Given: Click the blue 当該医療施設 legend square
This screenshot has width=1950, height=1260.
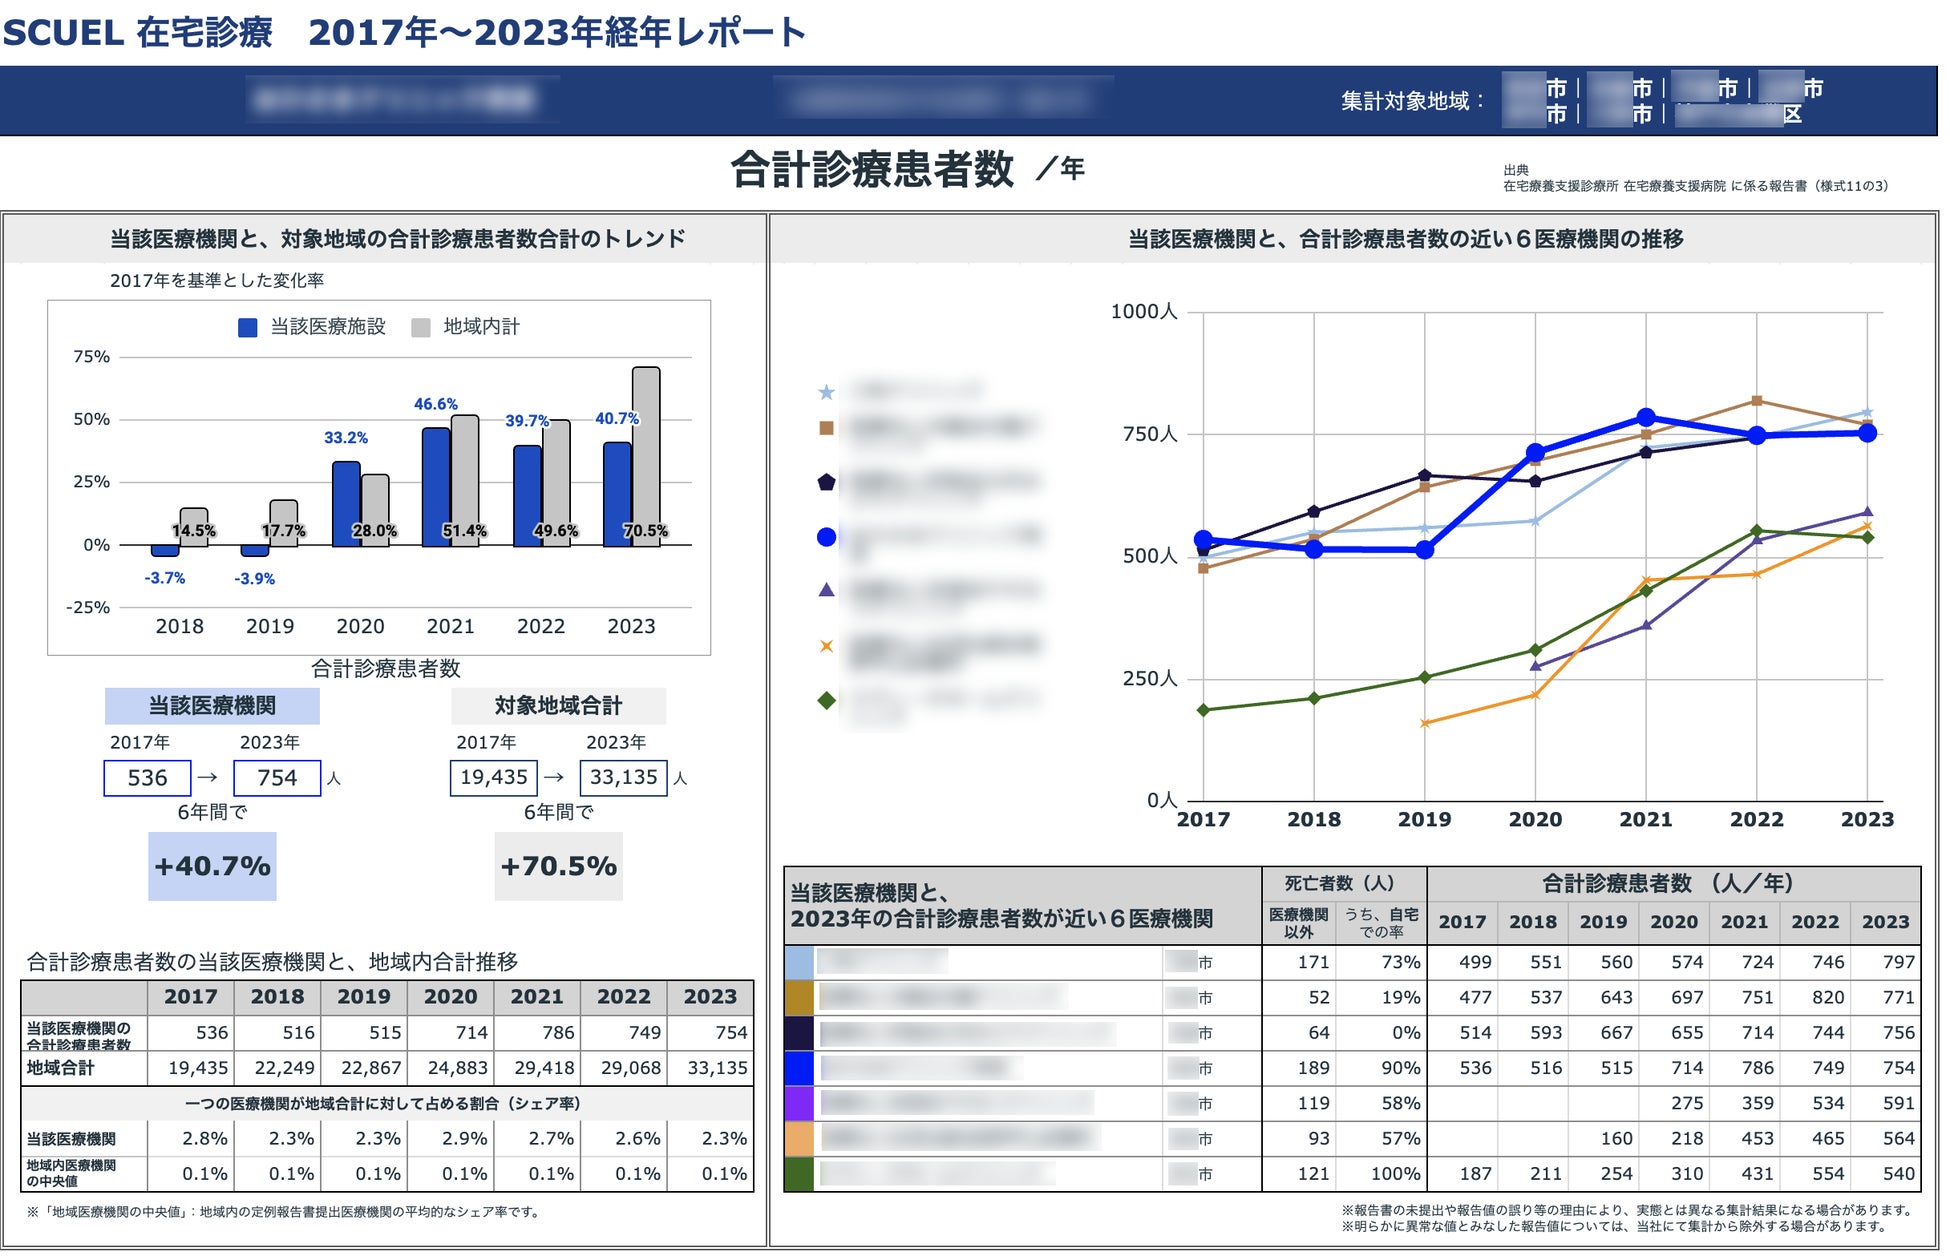Looking at the screenshot, I should point(248,327).
